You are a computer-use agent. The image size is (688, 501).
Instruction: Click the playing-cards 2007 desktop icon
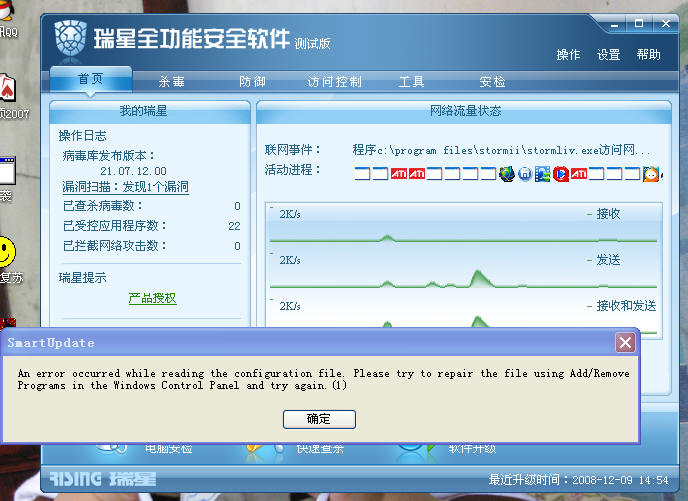pyautogui.click(x=7, y=88)
